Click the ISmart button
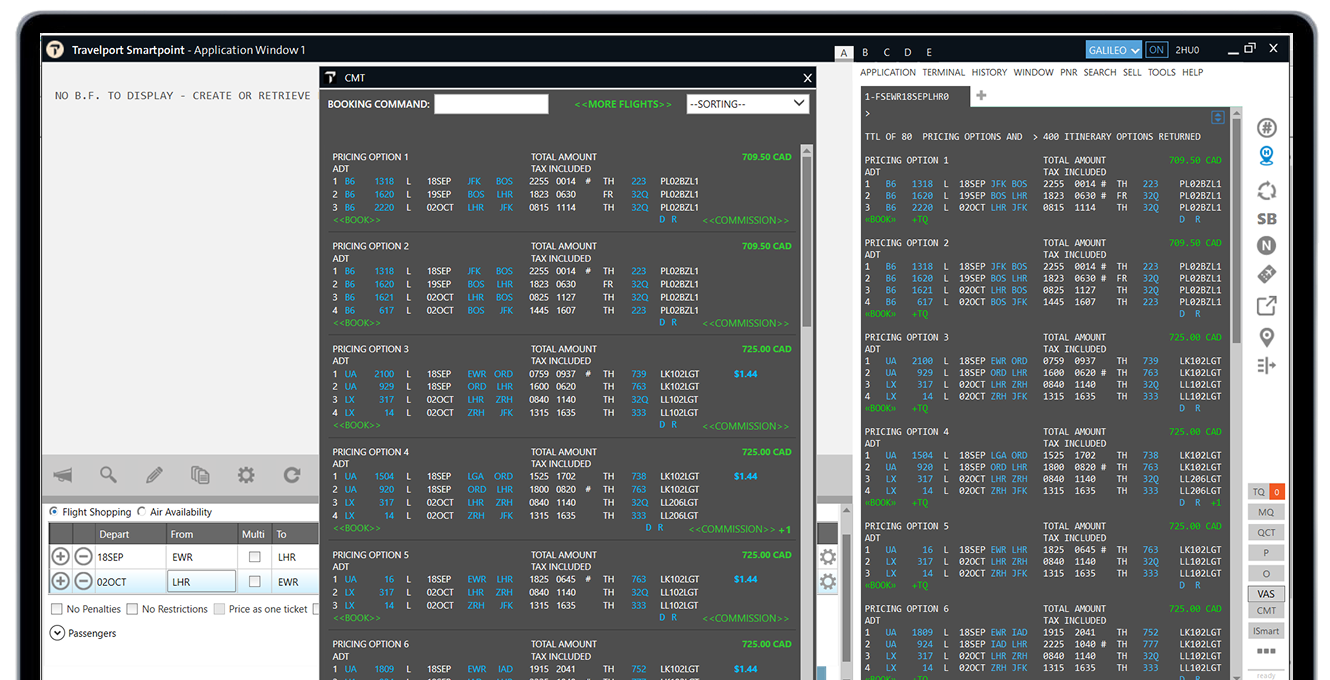The image size is (1330, 680). (1266, 630)
